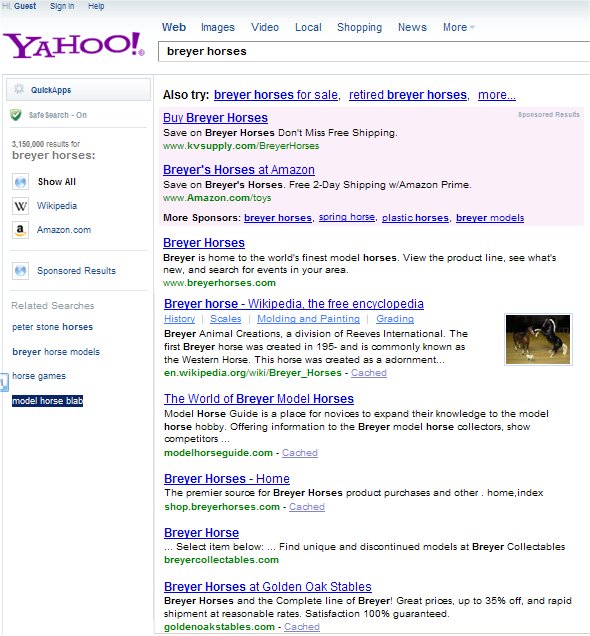Select the Sponsored Results filter in sidebar
Viewport: 590px width, 636px height.
pos(76,271)
